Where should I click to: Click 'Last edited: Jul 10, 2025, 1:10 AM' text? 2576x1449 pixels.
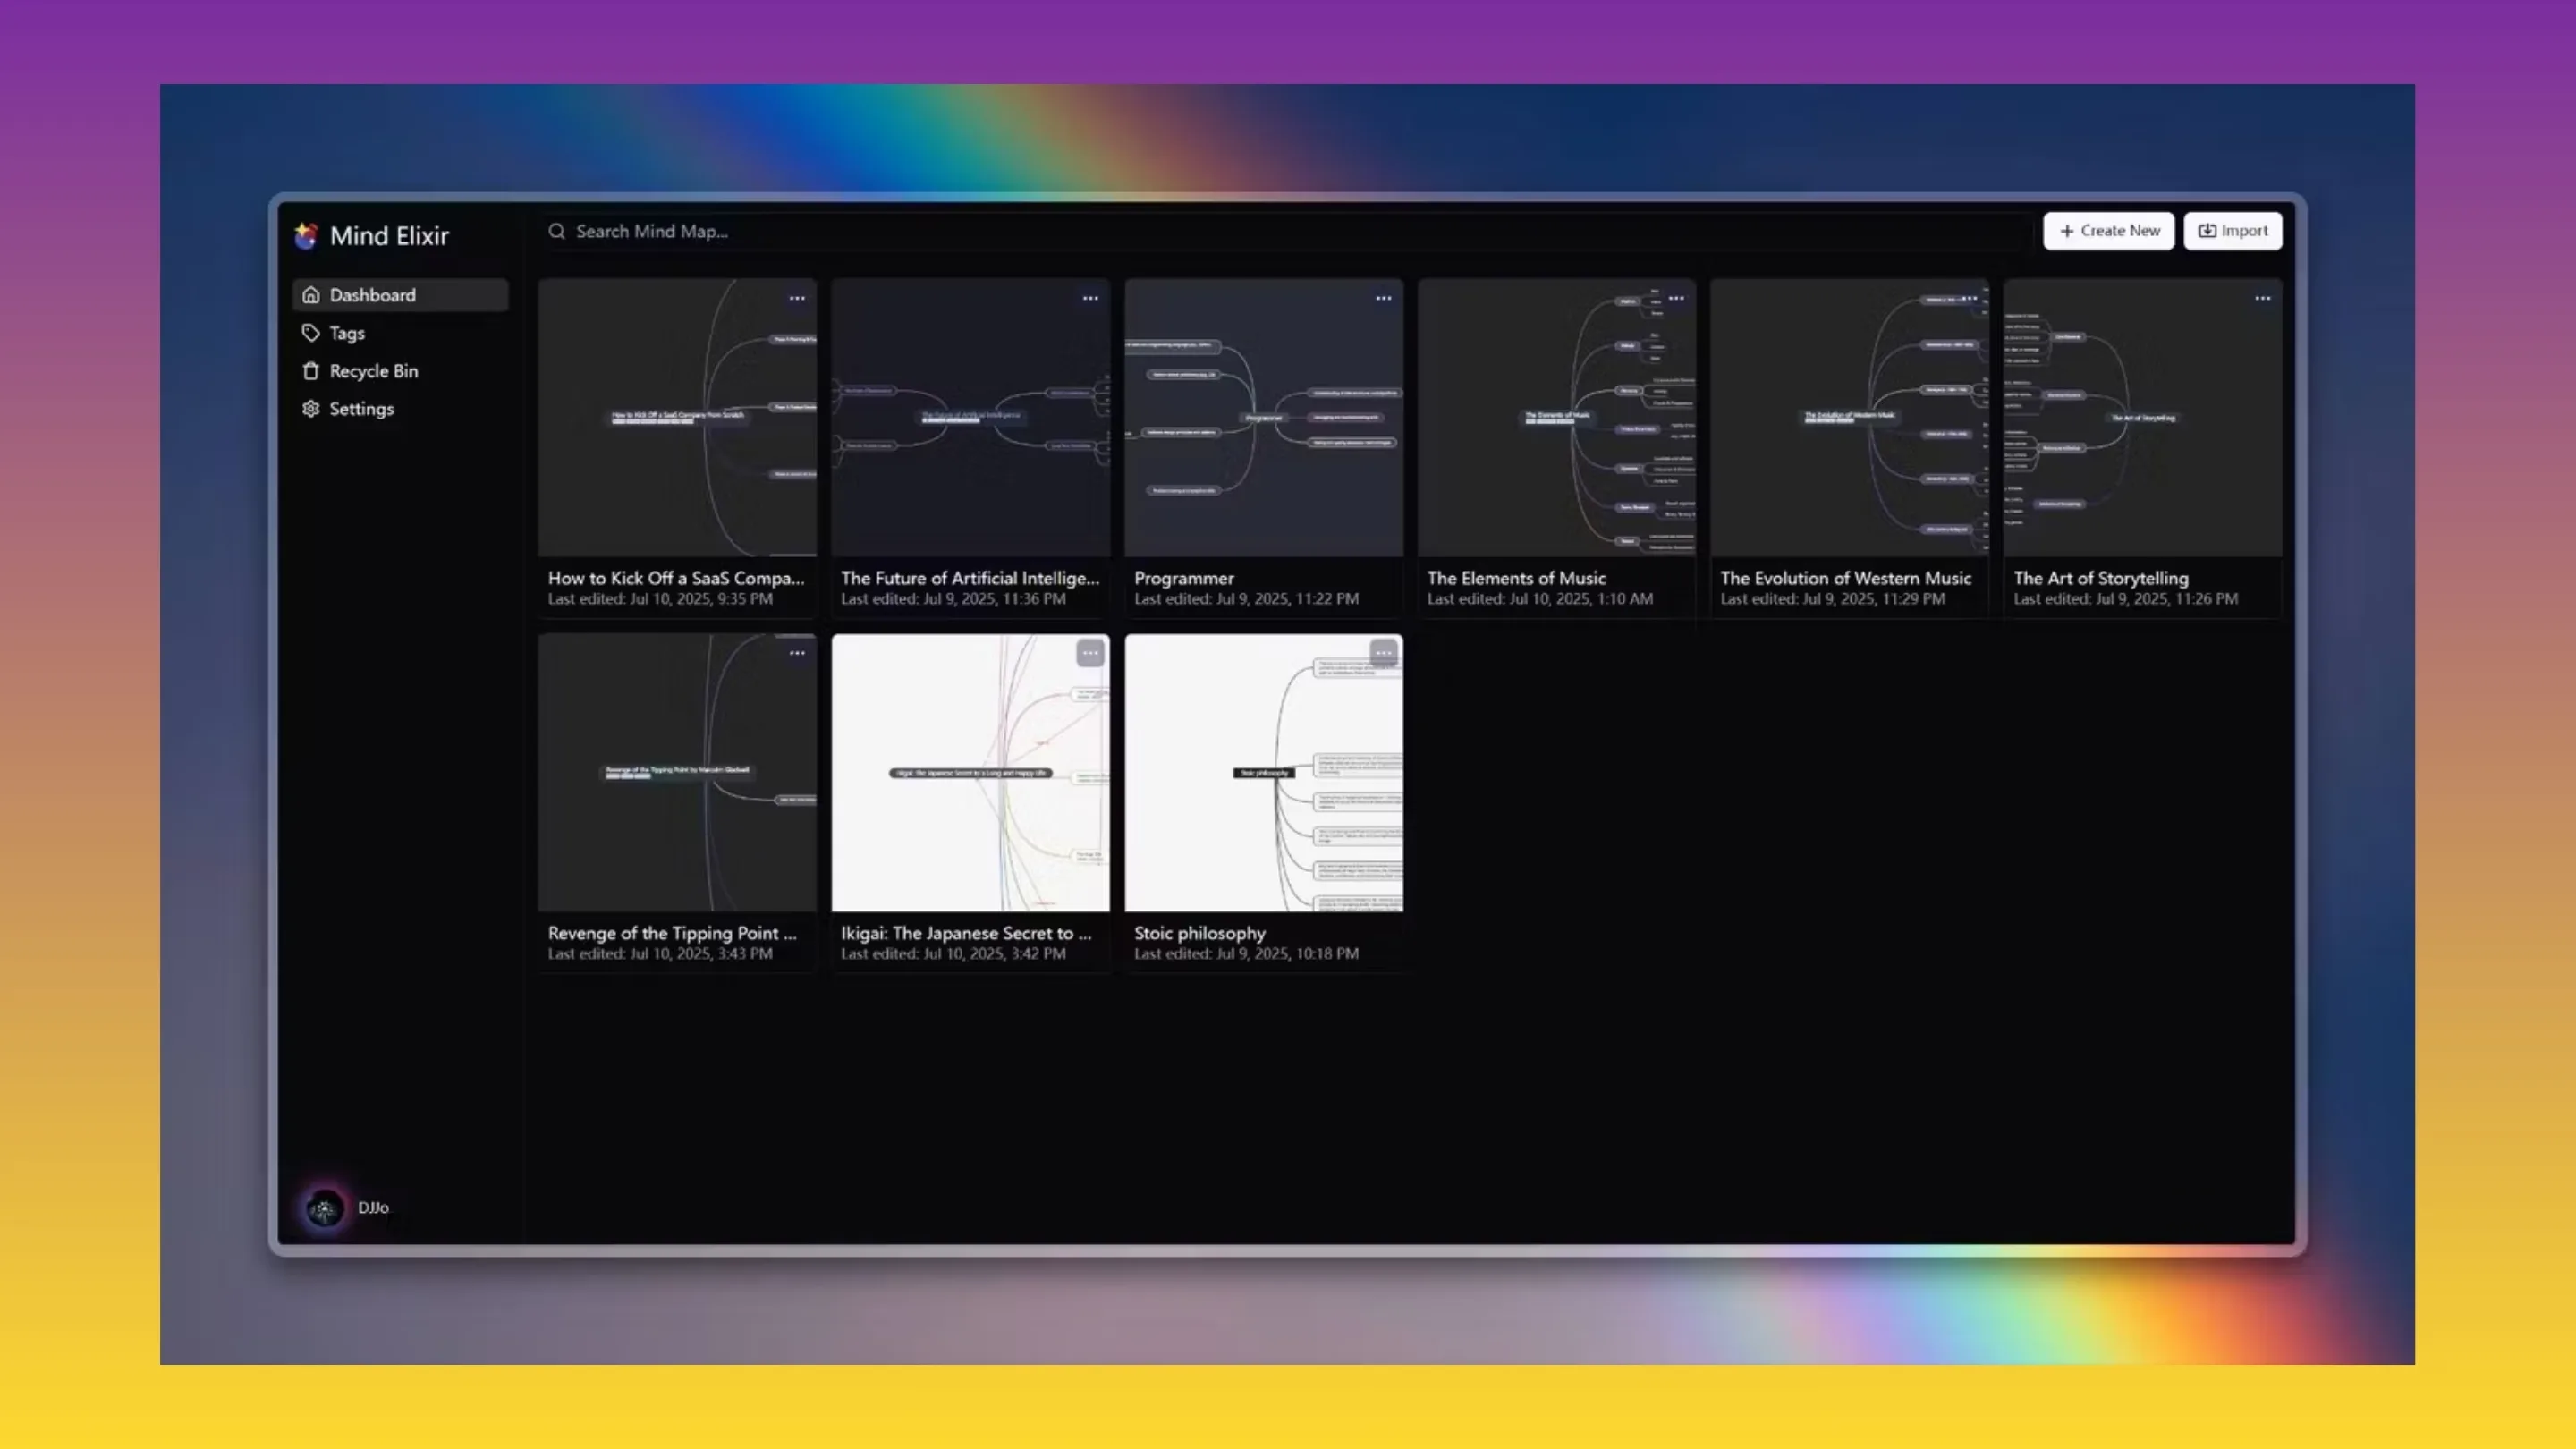click(1540, 599)
